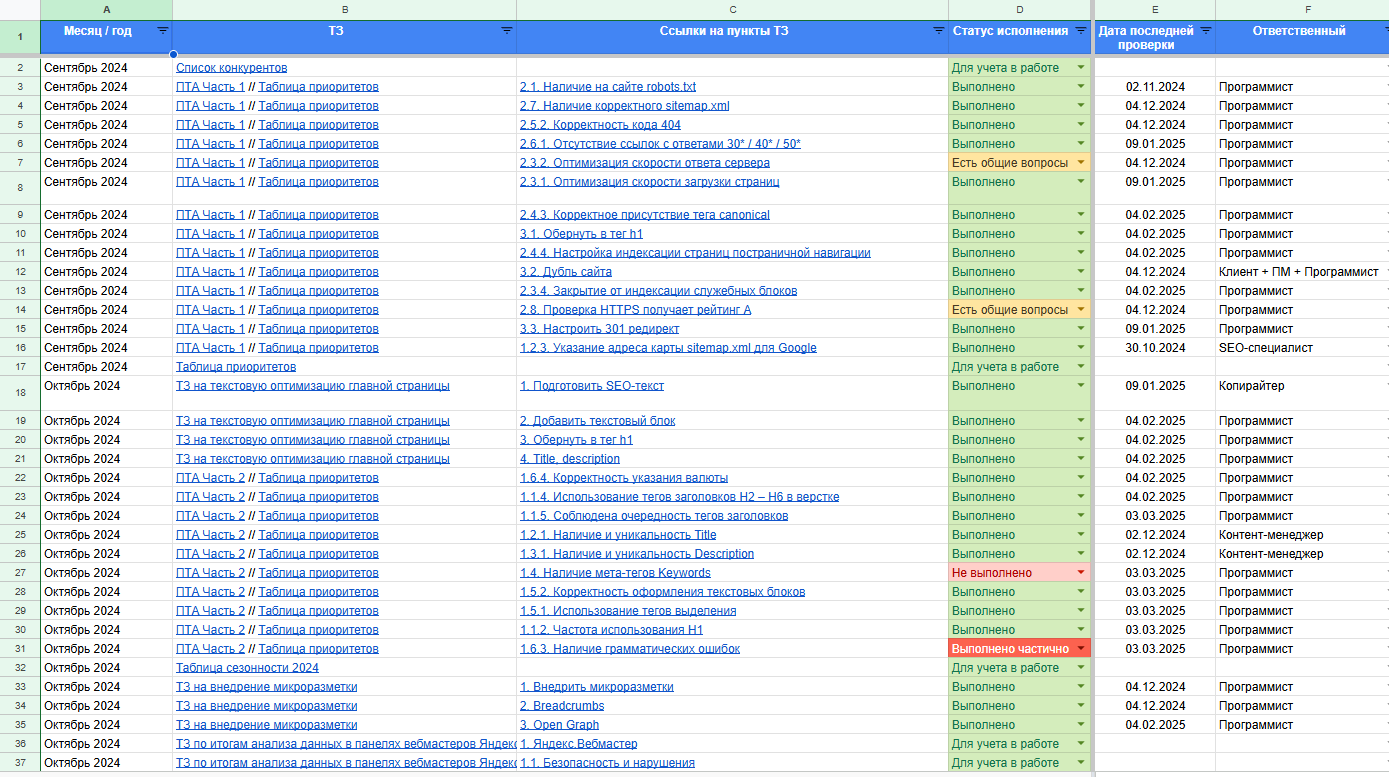This screenshot has height=777, width=1389.
Task: Expand status dropdown for Список конкурентов row
Action: (1080, 68)
